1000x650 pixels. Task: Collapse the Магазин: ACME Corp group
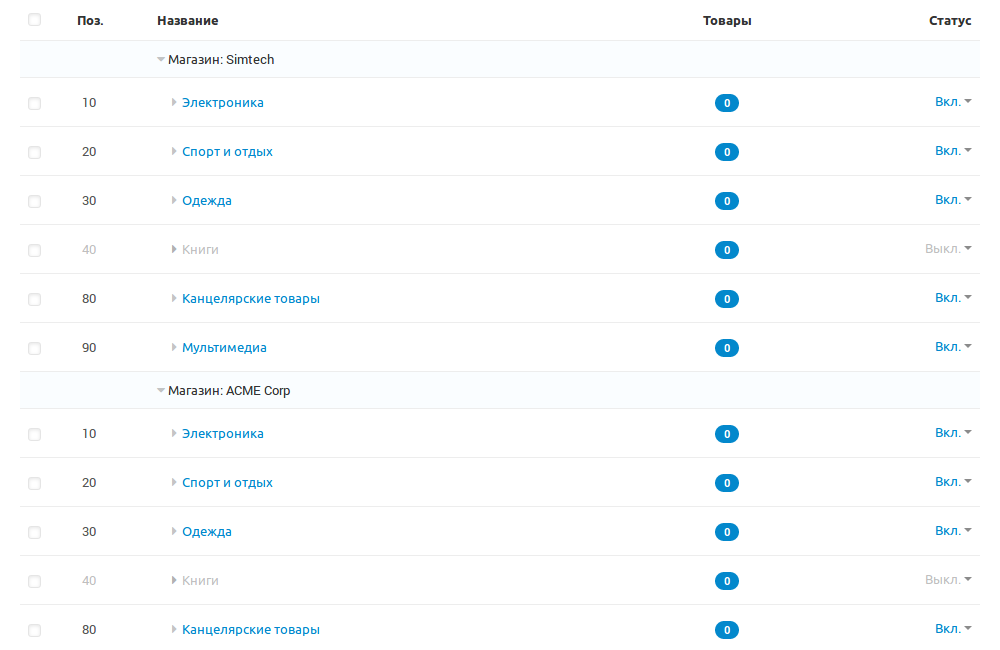(161, 391)
